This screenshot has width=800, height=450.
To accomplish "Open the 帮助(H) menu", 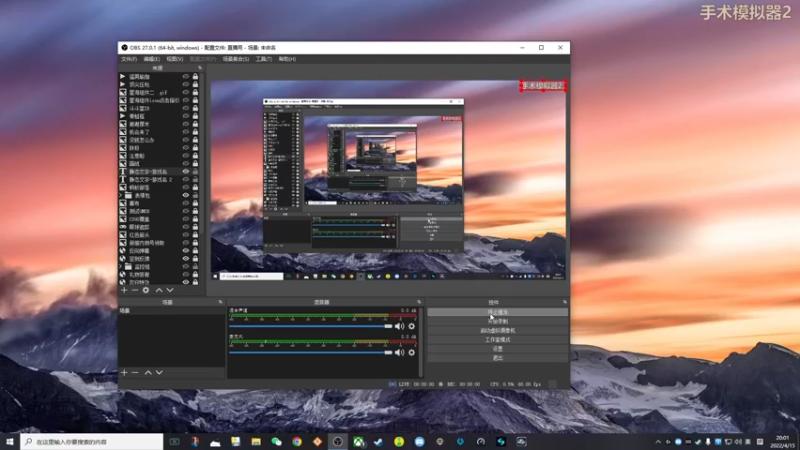I will [x=287, y=59].
